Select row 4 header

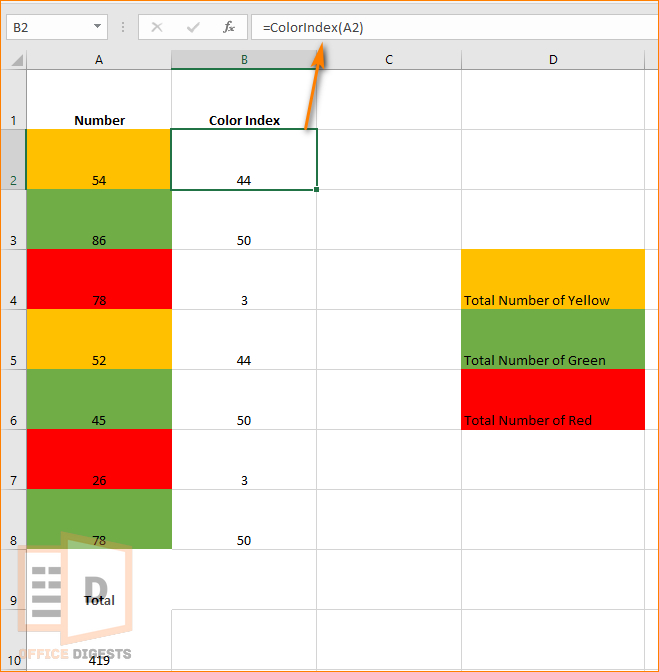coord(14,279)
